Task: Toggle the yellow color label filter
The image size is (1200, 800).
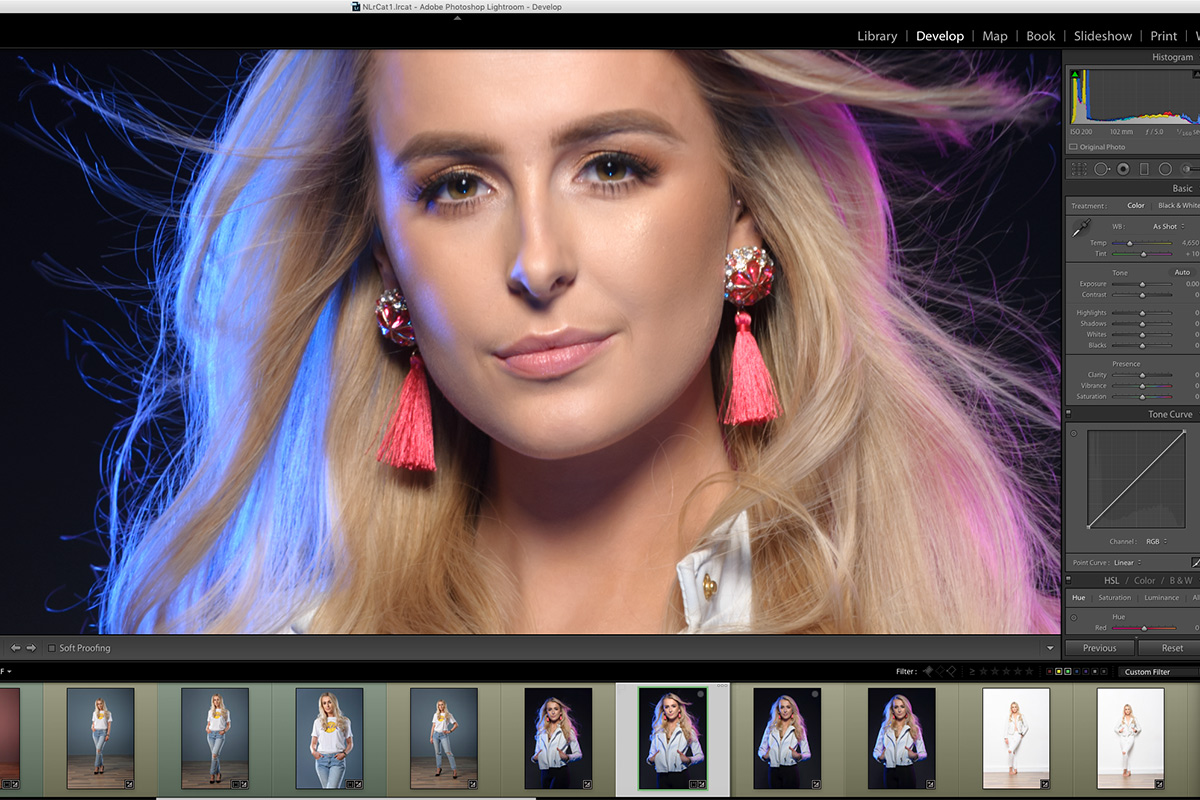Action: [1058, 672]
